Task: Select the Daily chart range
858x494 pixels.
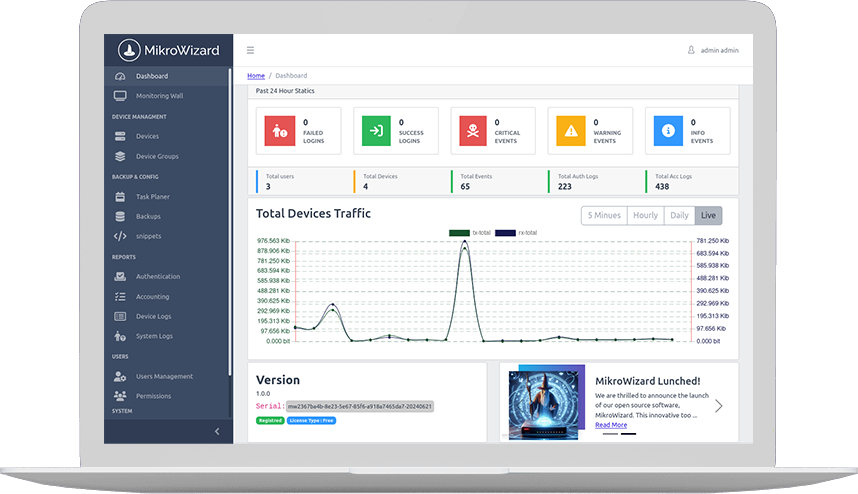Action: pos(679,215)
